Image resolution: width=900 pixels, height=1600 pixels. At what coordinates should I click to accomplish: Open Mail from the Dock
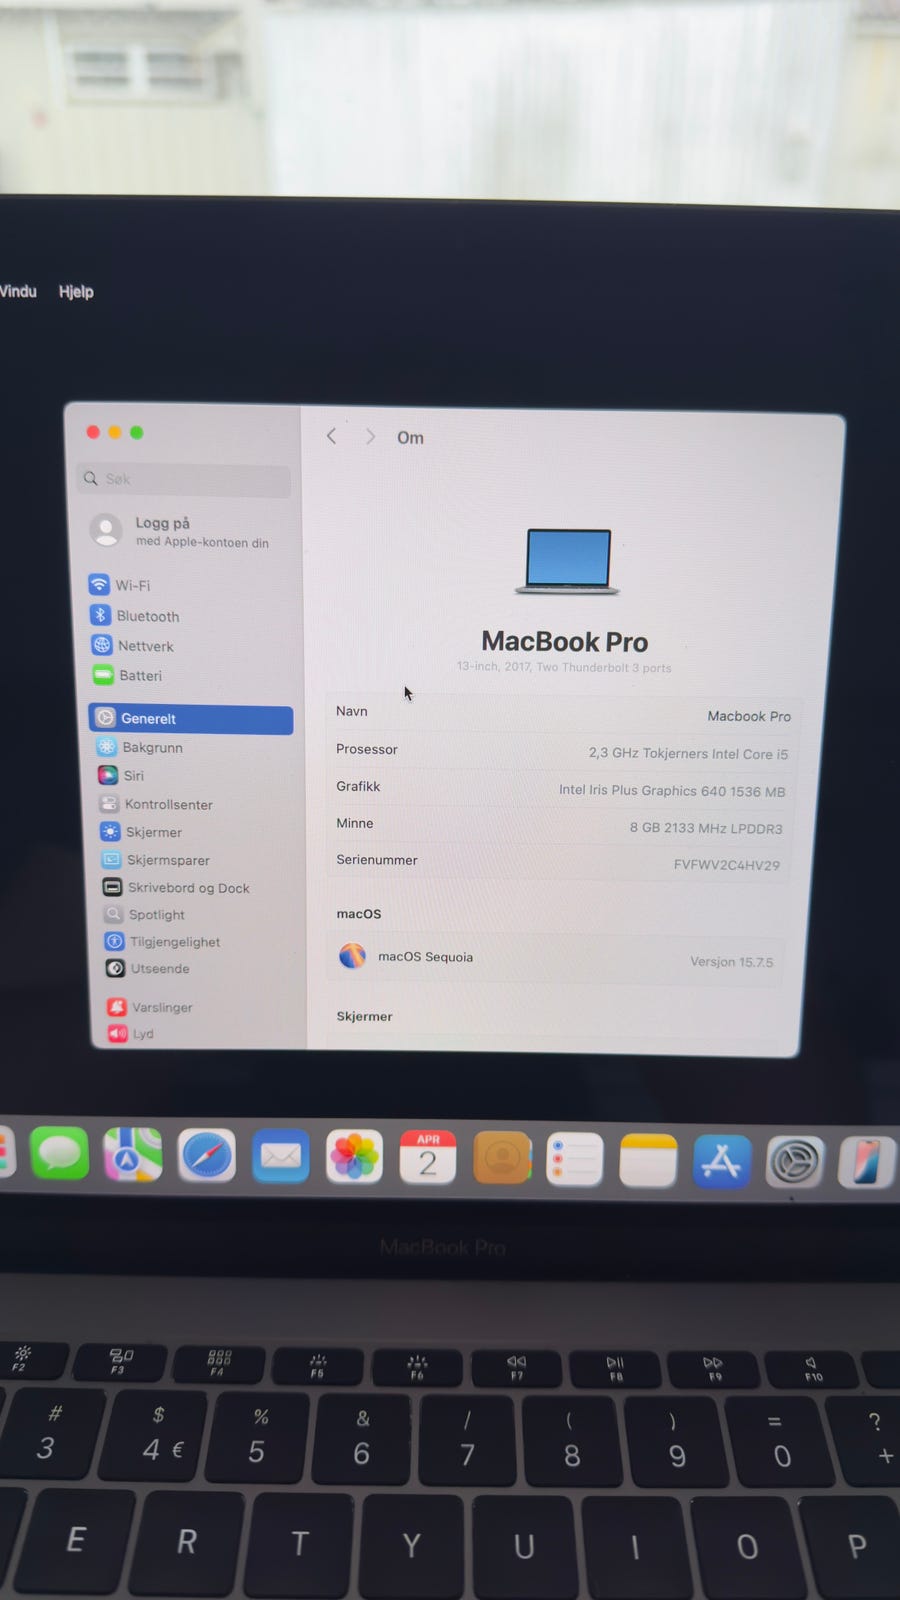click(281, 1157)
